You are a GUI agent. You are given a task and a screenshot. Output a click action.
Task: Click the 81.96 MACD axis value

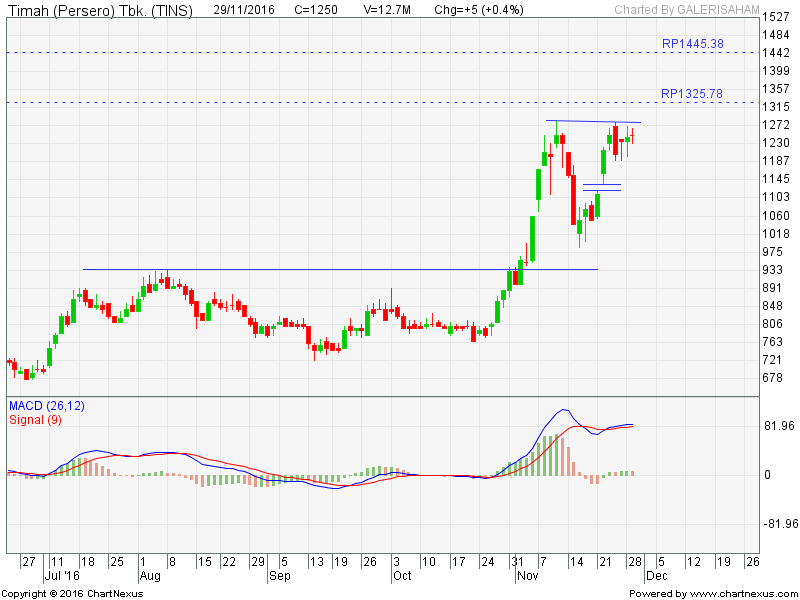pos(779,426)
